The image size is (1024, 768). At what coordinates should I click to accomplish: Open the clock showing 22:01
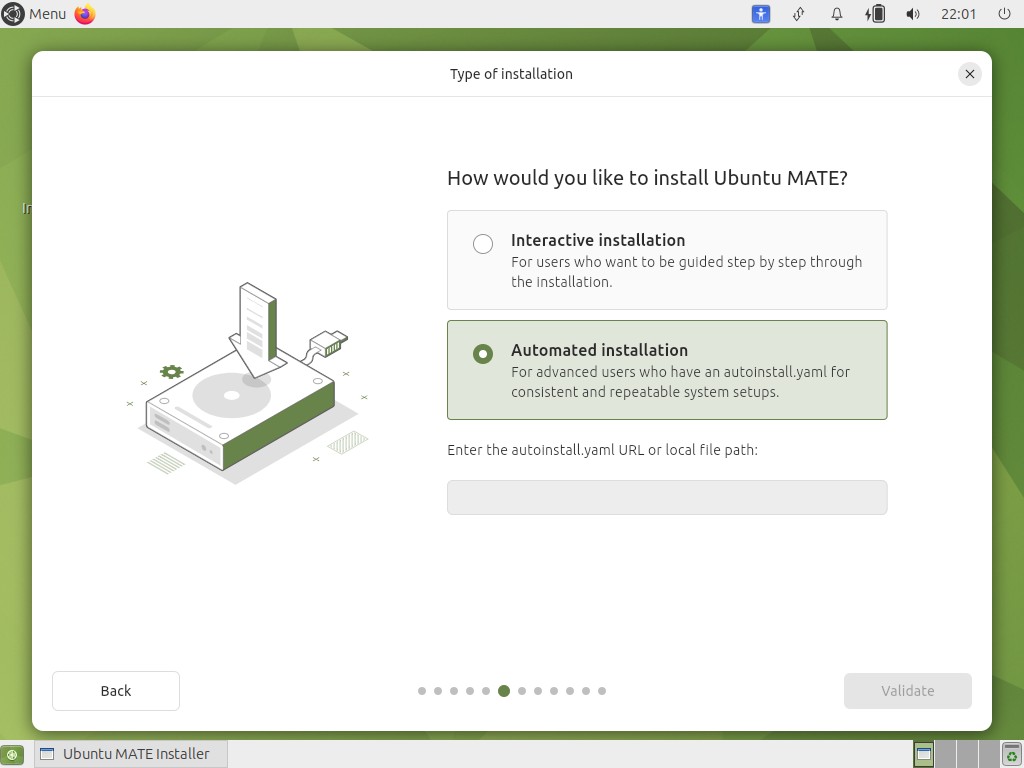pyautogui.click(x=958, y=14)
